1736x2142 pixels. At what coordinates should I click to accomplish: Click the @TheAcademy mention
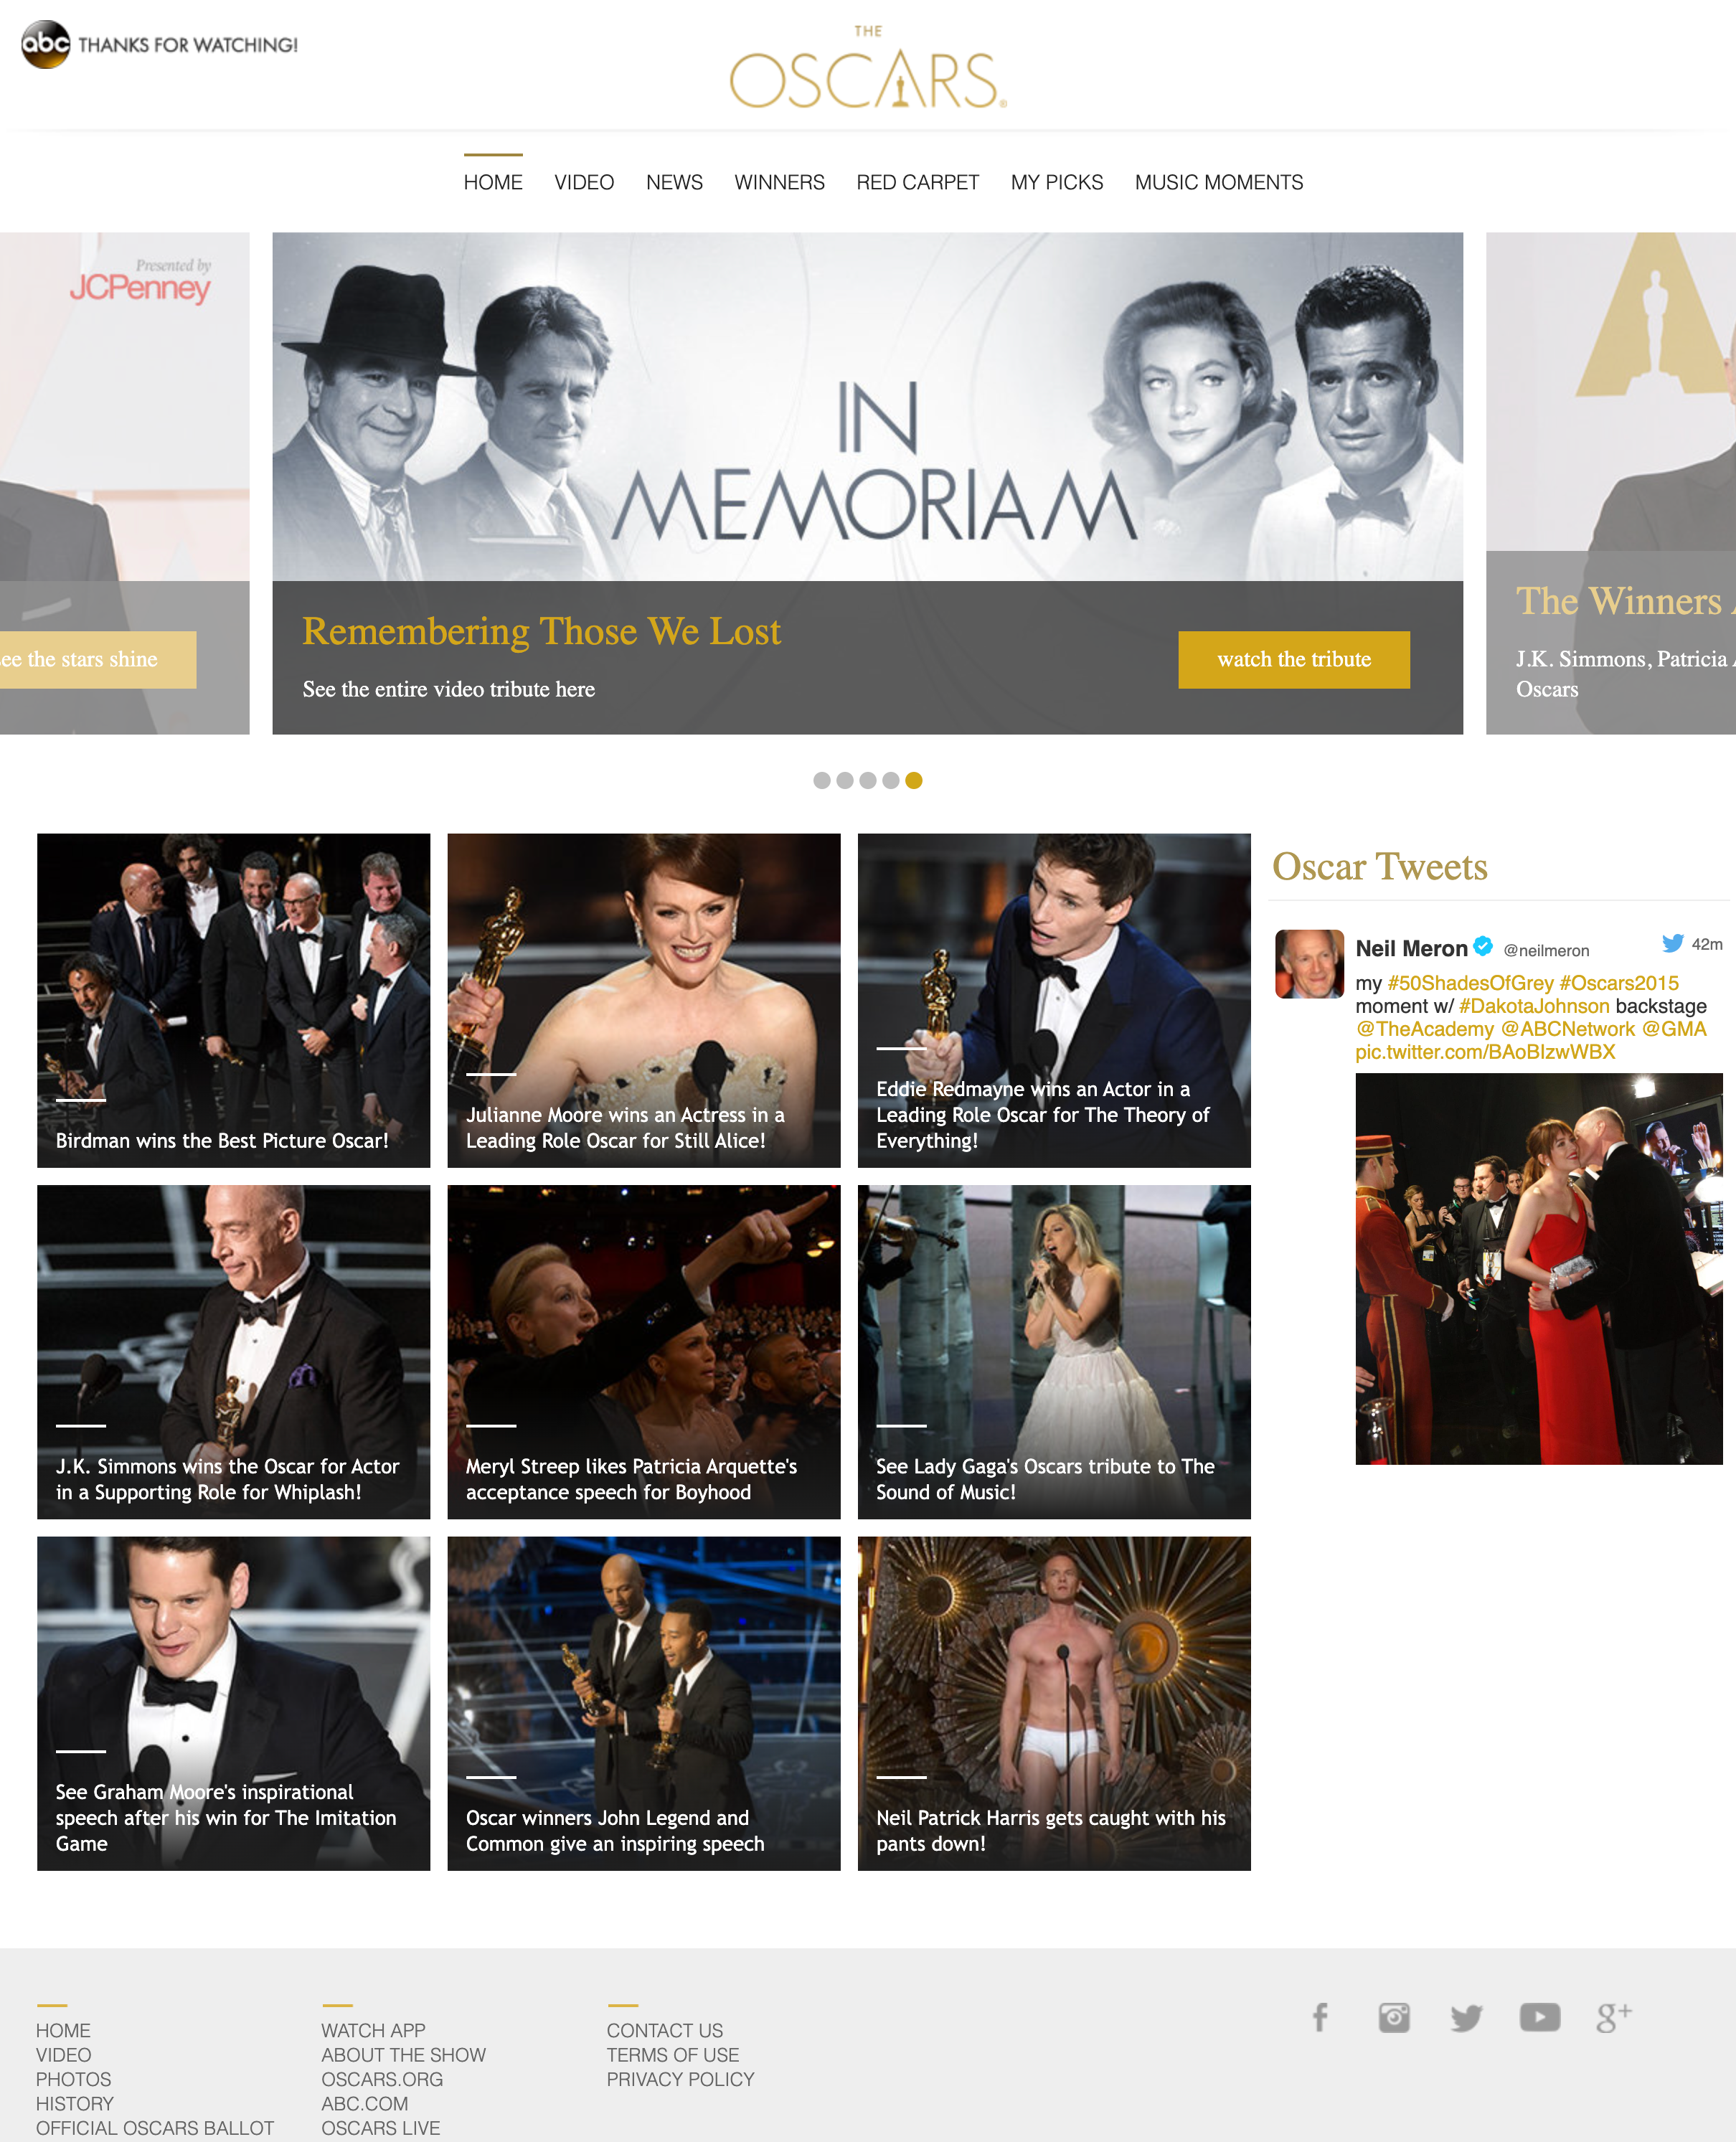pos(1424,1029)
